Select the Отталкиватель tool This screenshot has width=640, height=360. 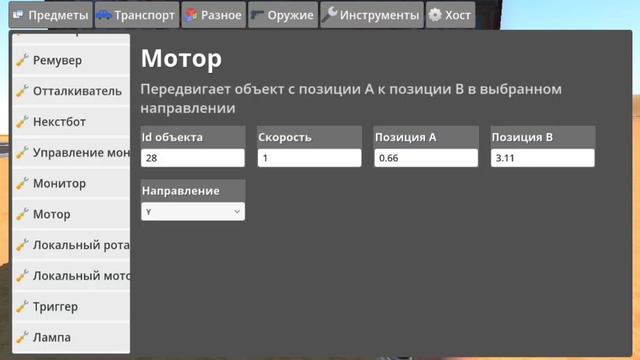[71, 91]
